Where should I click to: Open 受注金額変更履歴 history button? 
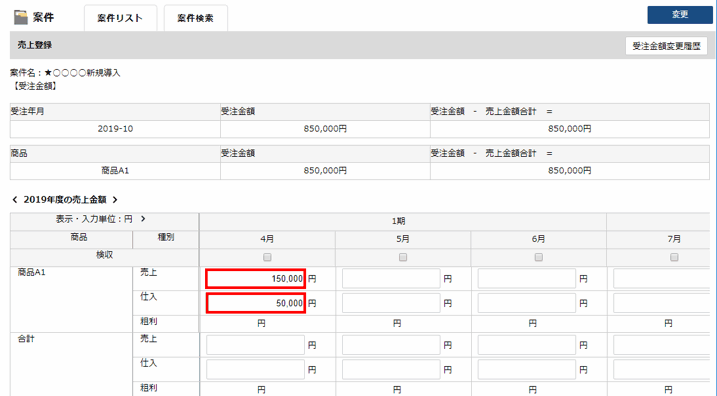click(x=666, y=46)
